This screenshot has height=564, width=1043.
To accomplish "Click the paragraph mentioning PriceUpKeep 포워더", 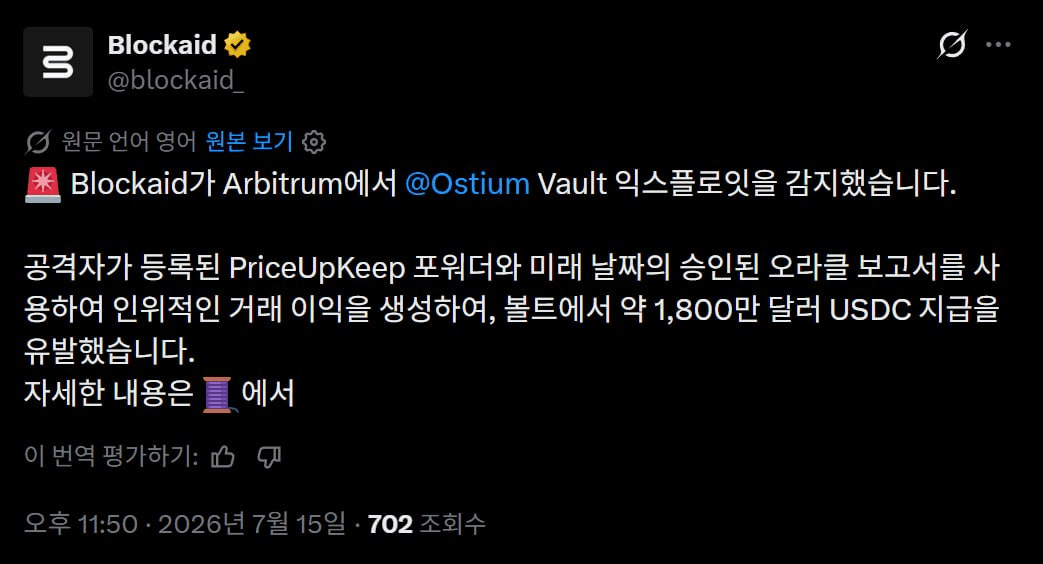I will click(x=512, y=309).
